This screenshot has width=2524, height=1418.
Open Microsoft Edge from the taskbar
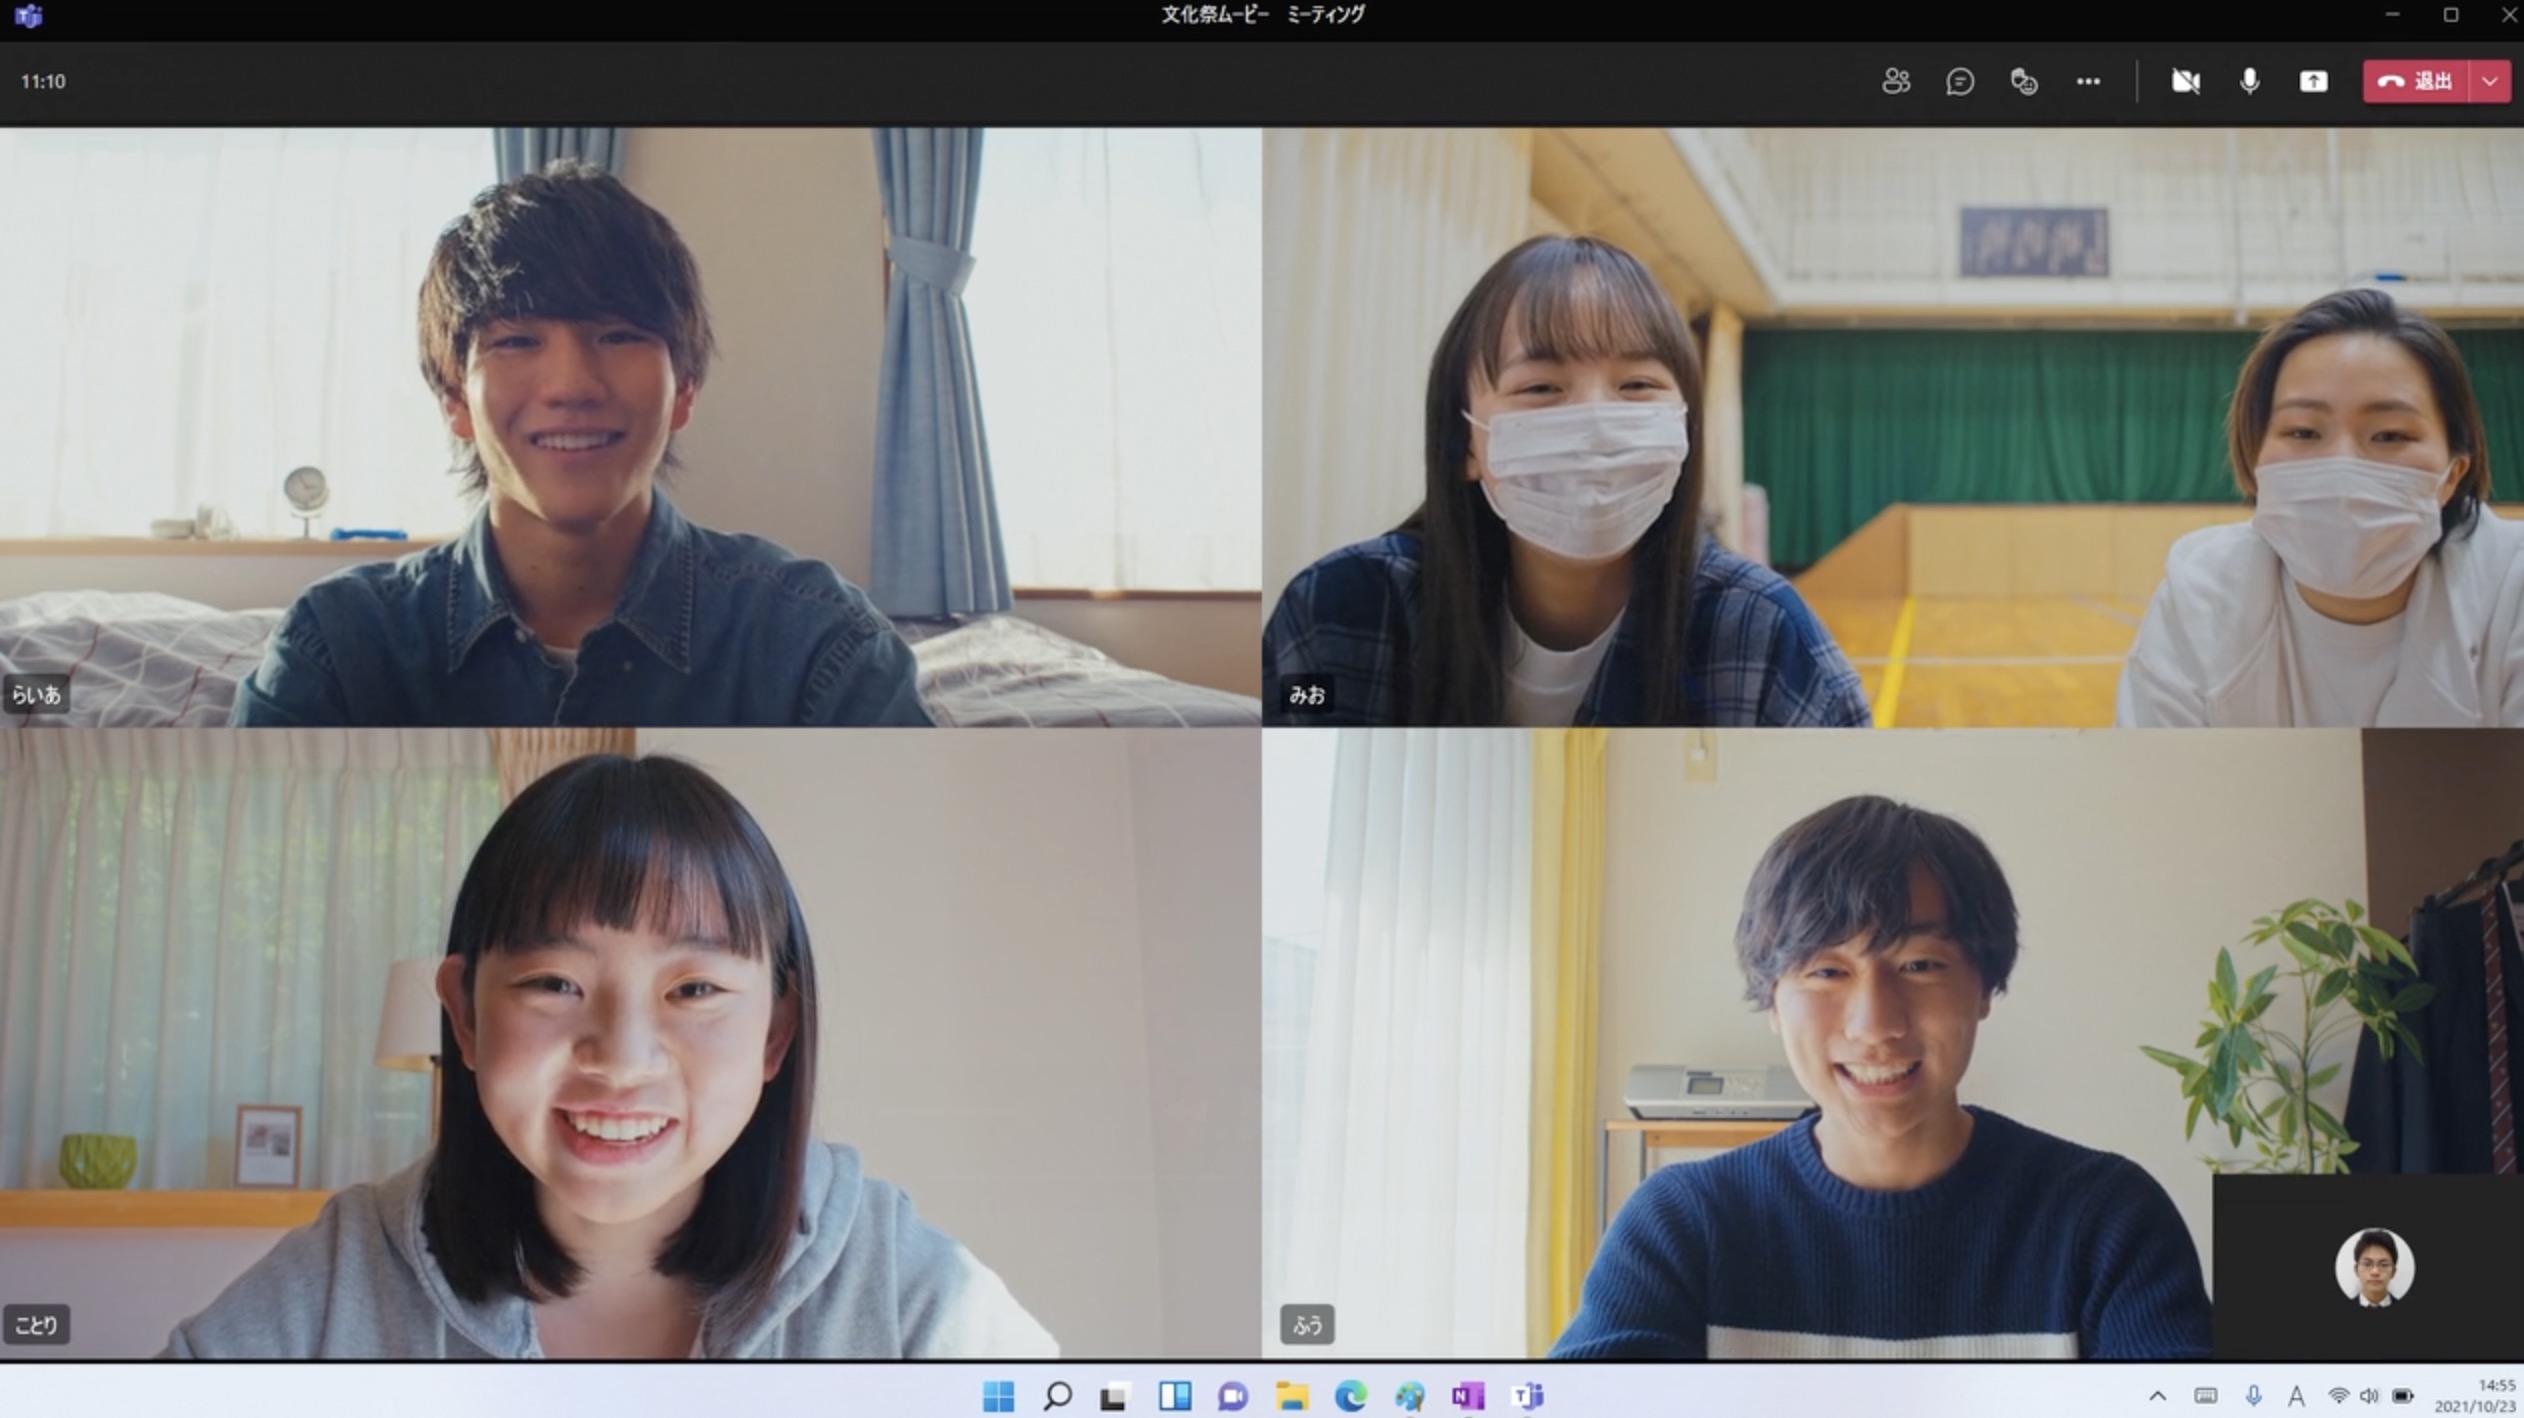pos(1351,1396)
